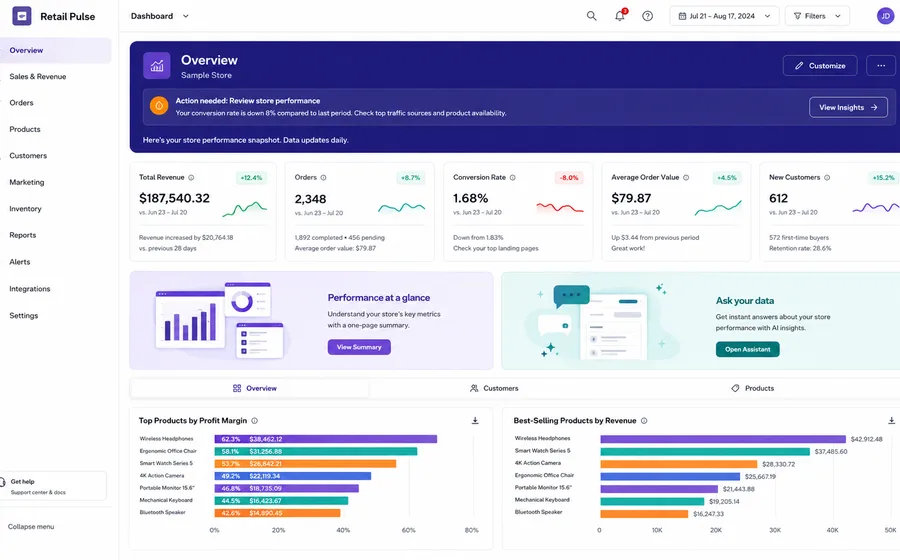The height and width of the screenshot is (560, 900).
Task: Click the Wireless Headphones 62.3% profit bar
Action: tap(326, 439)
